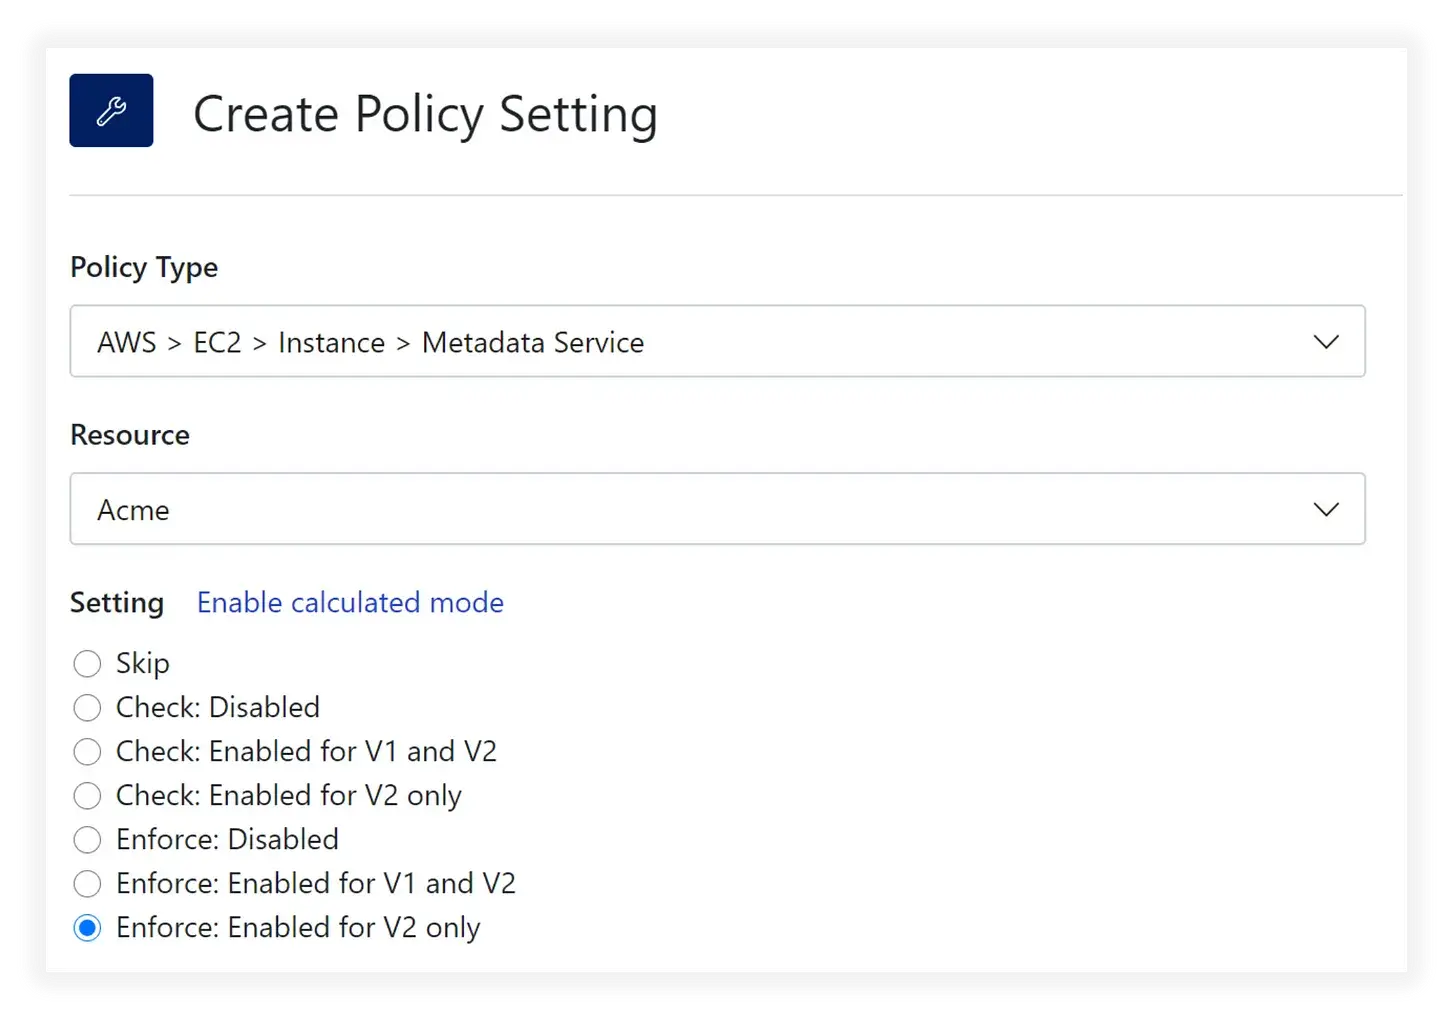Click the Resource field label

(x=130, y=435)
